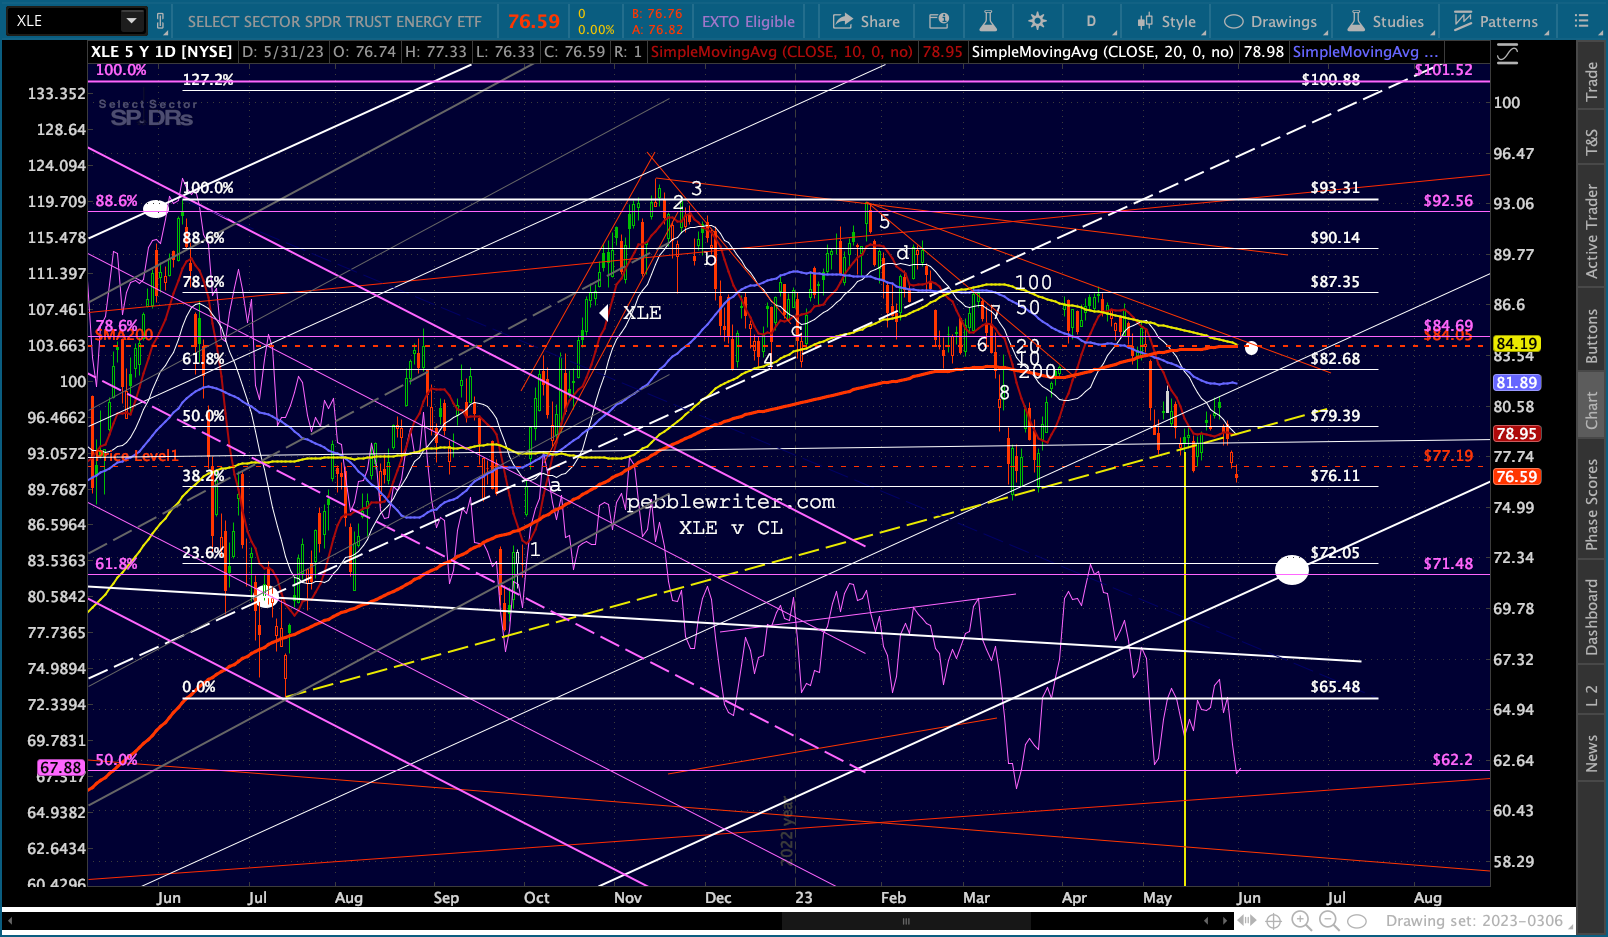Open the Style menu
This screenshot has height=937, width=1608.
click(1166, 21)
